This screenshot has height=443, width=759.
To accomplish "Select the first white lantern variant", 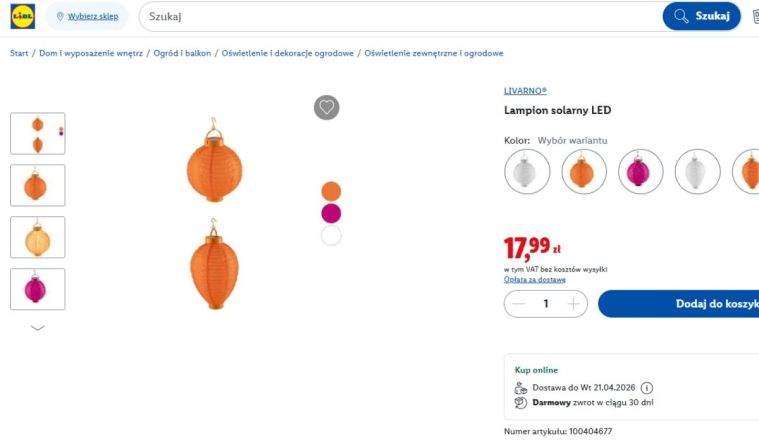I will click(527, 171).
